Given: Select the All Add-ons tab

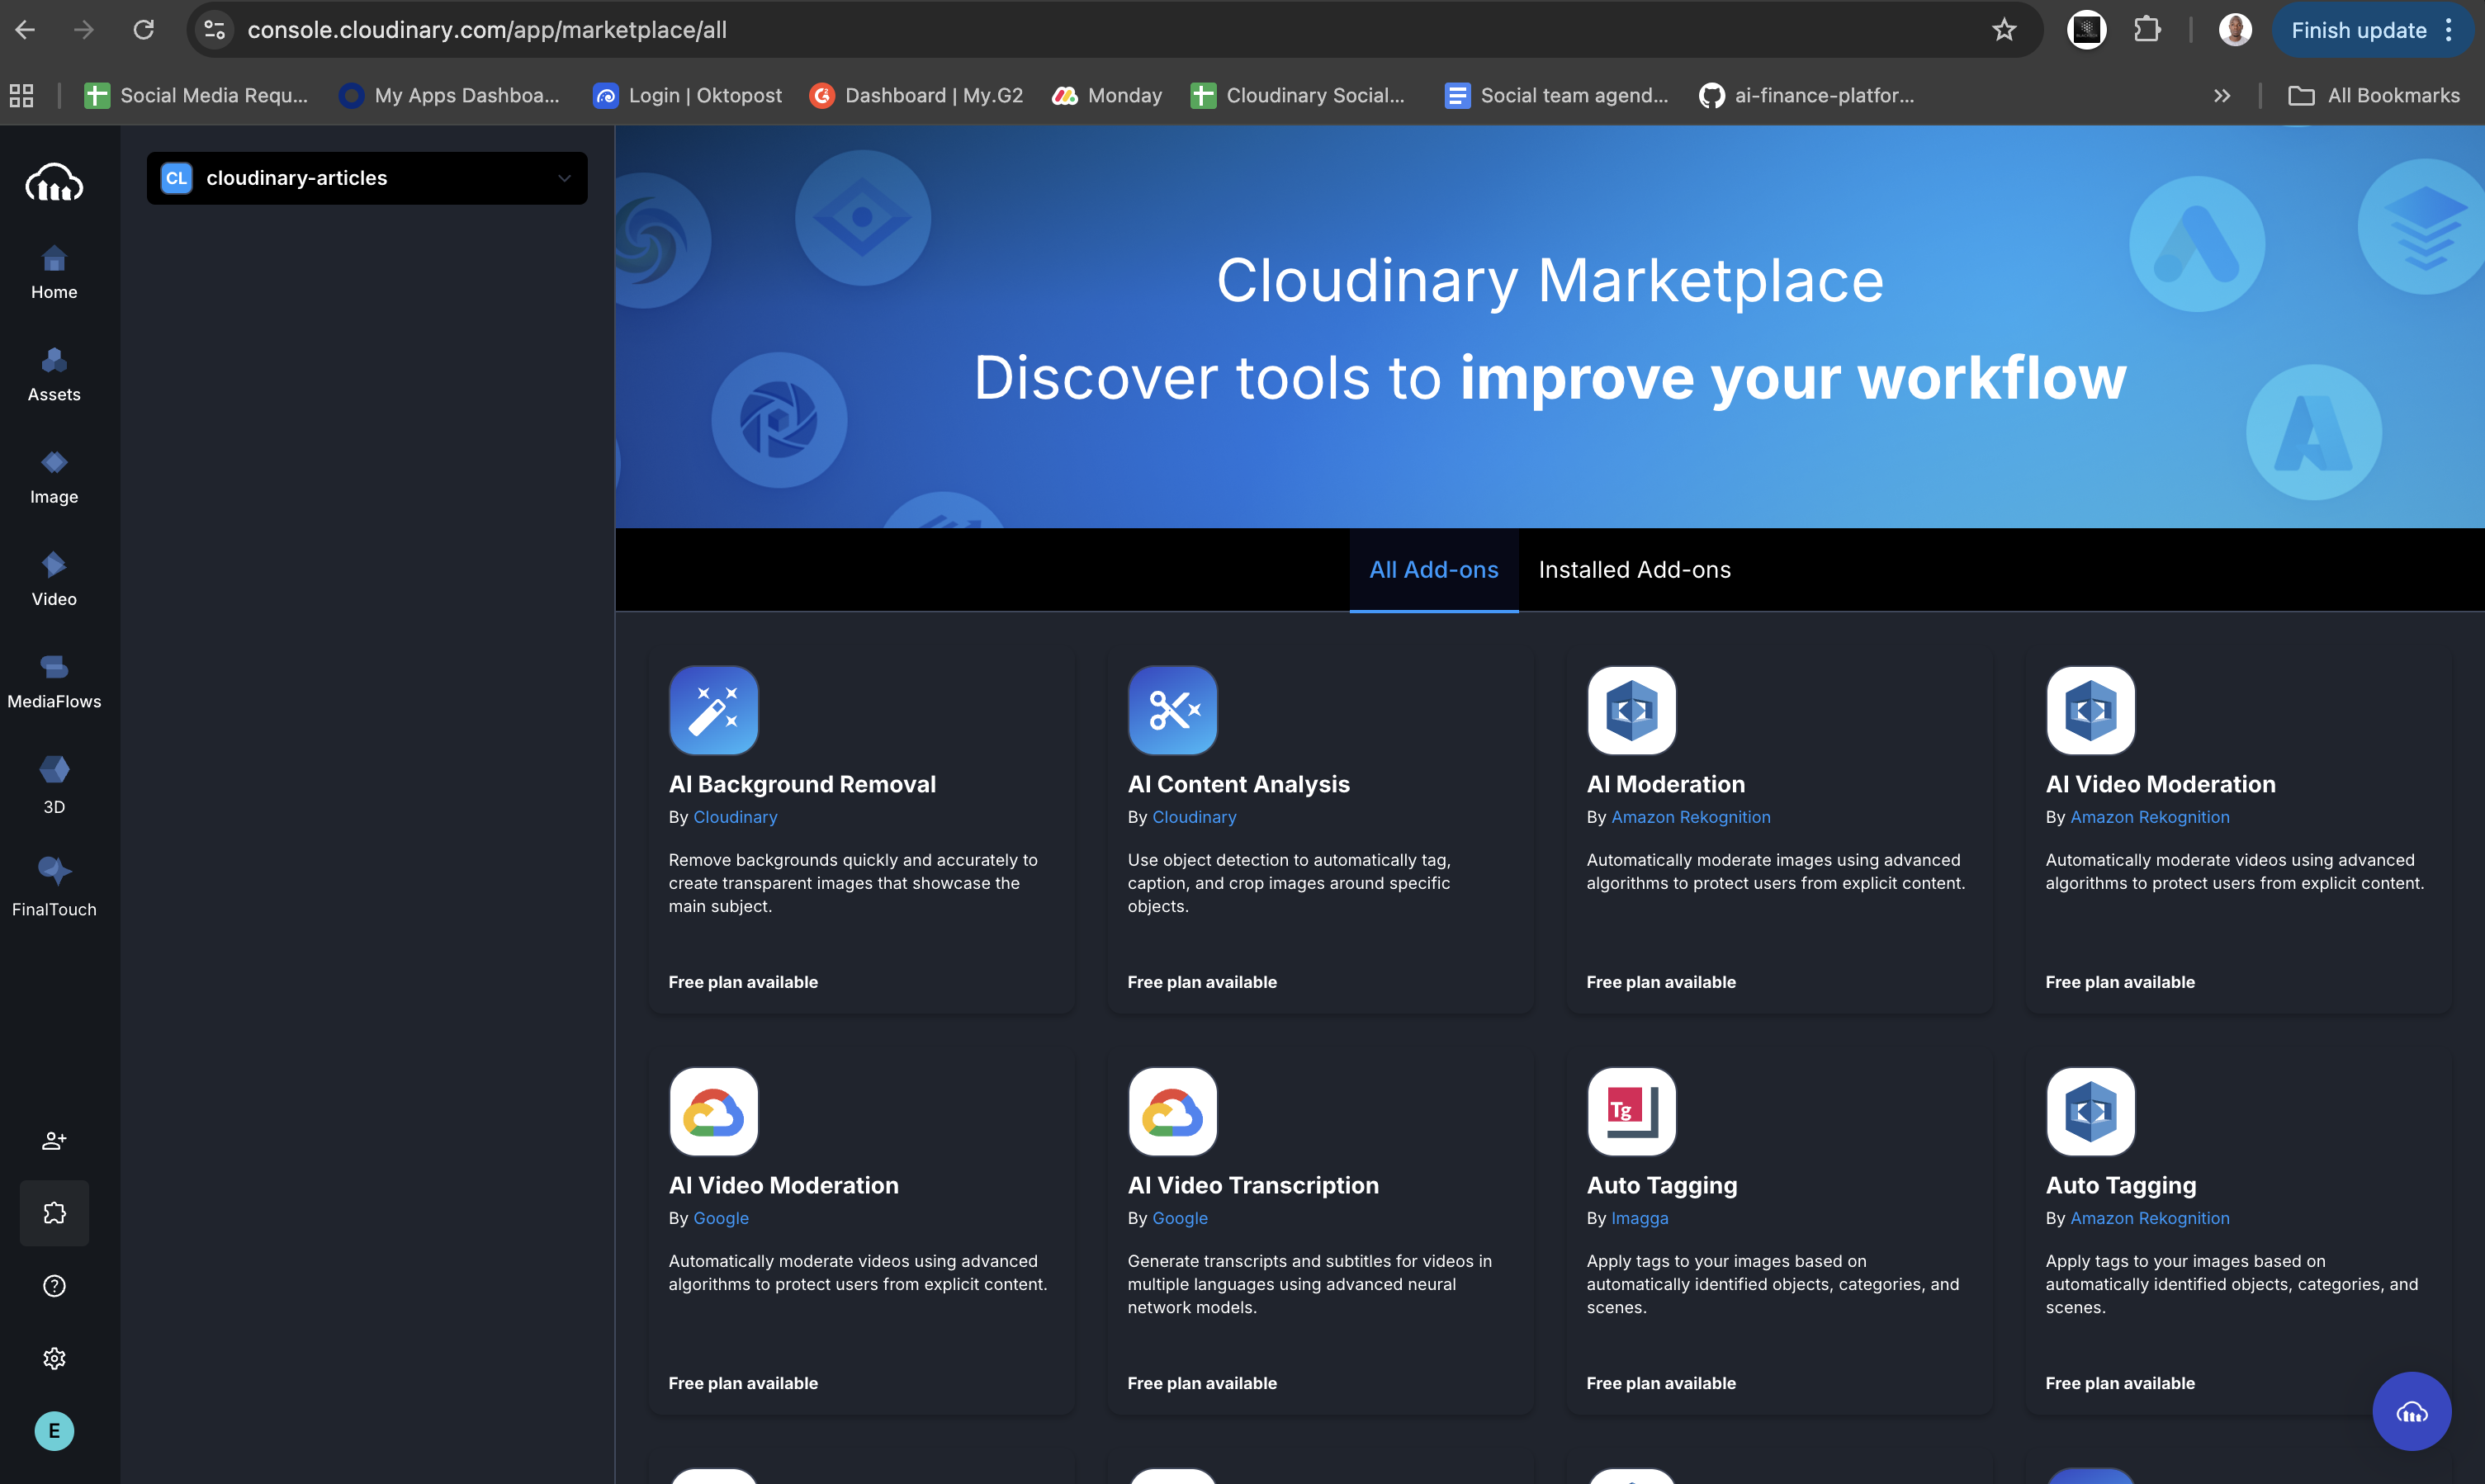Looking at the screenshot, I should [x=1433, y=569].
